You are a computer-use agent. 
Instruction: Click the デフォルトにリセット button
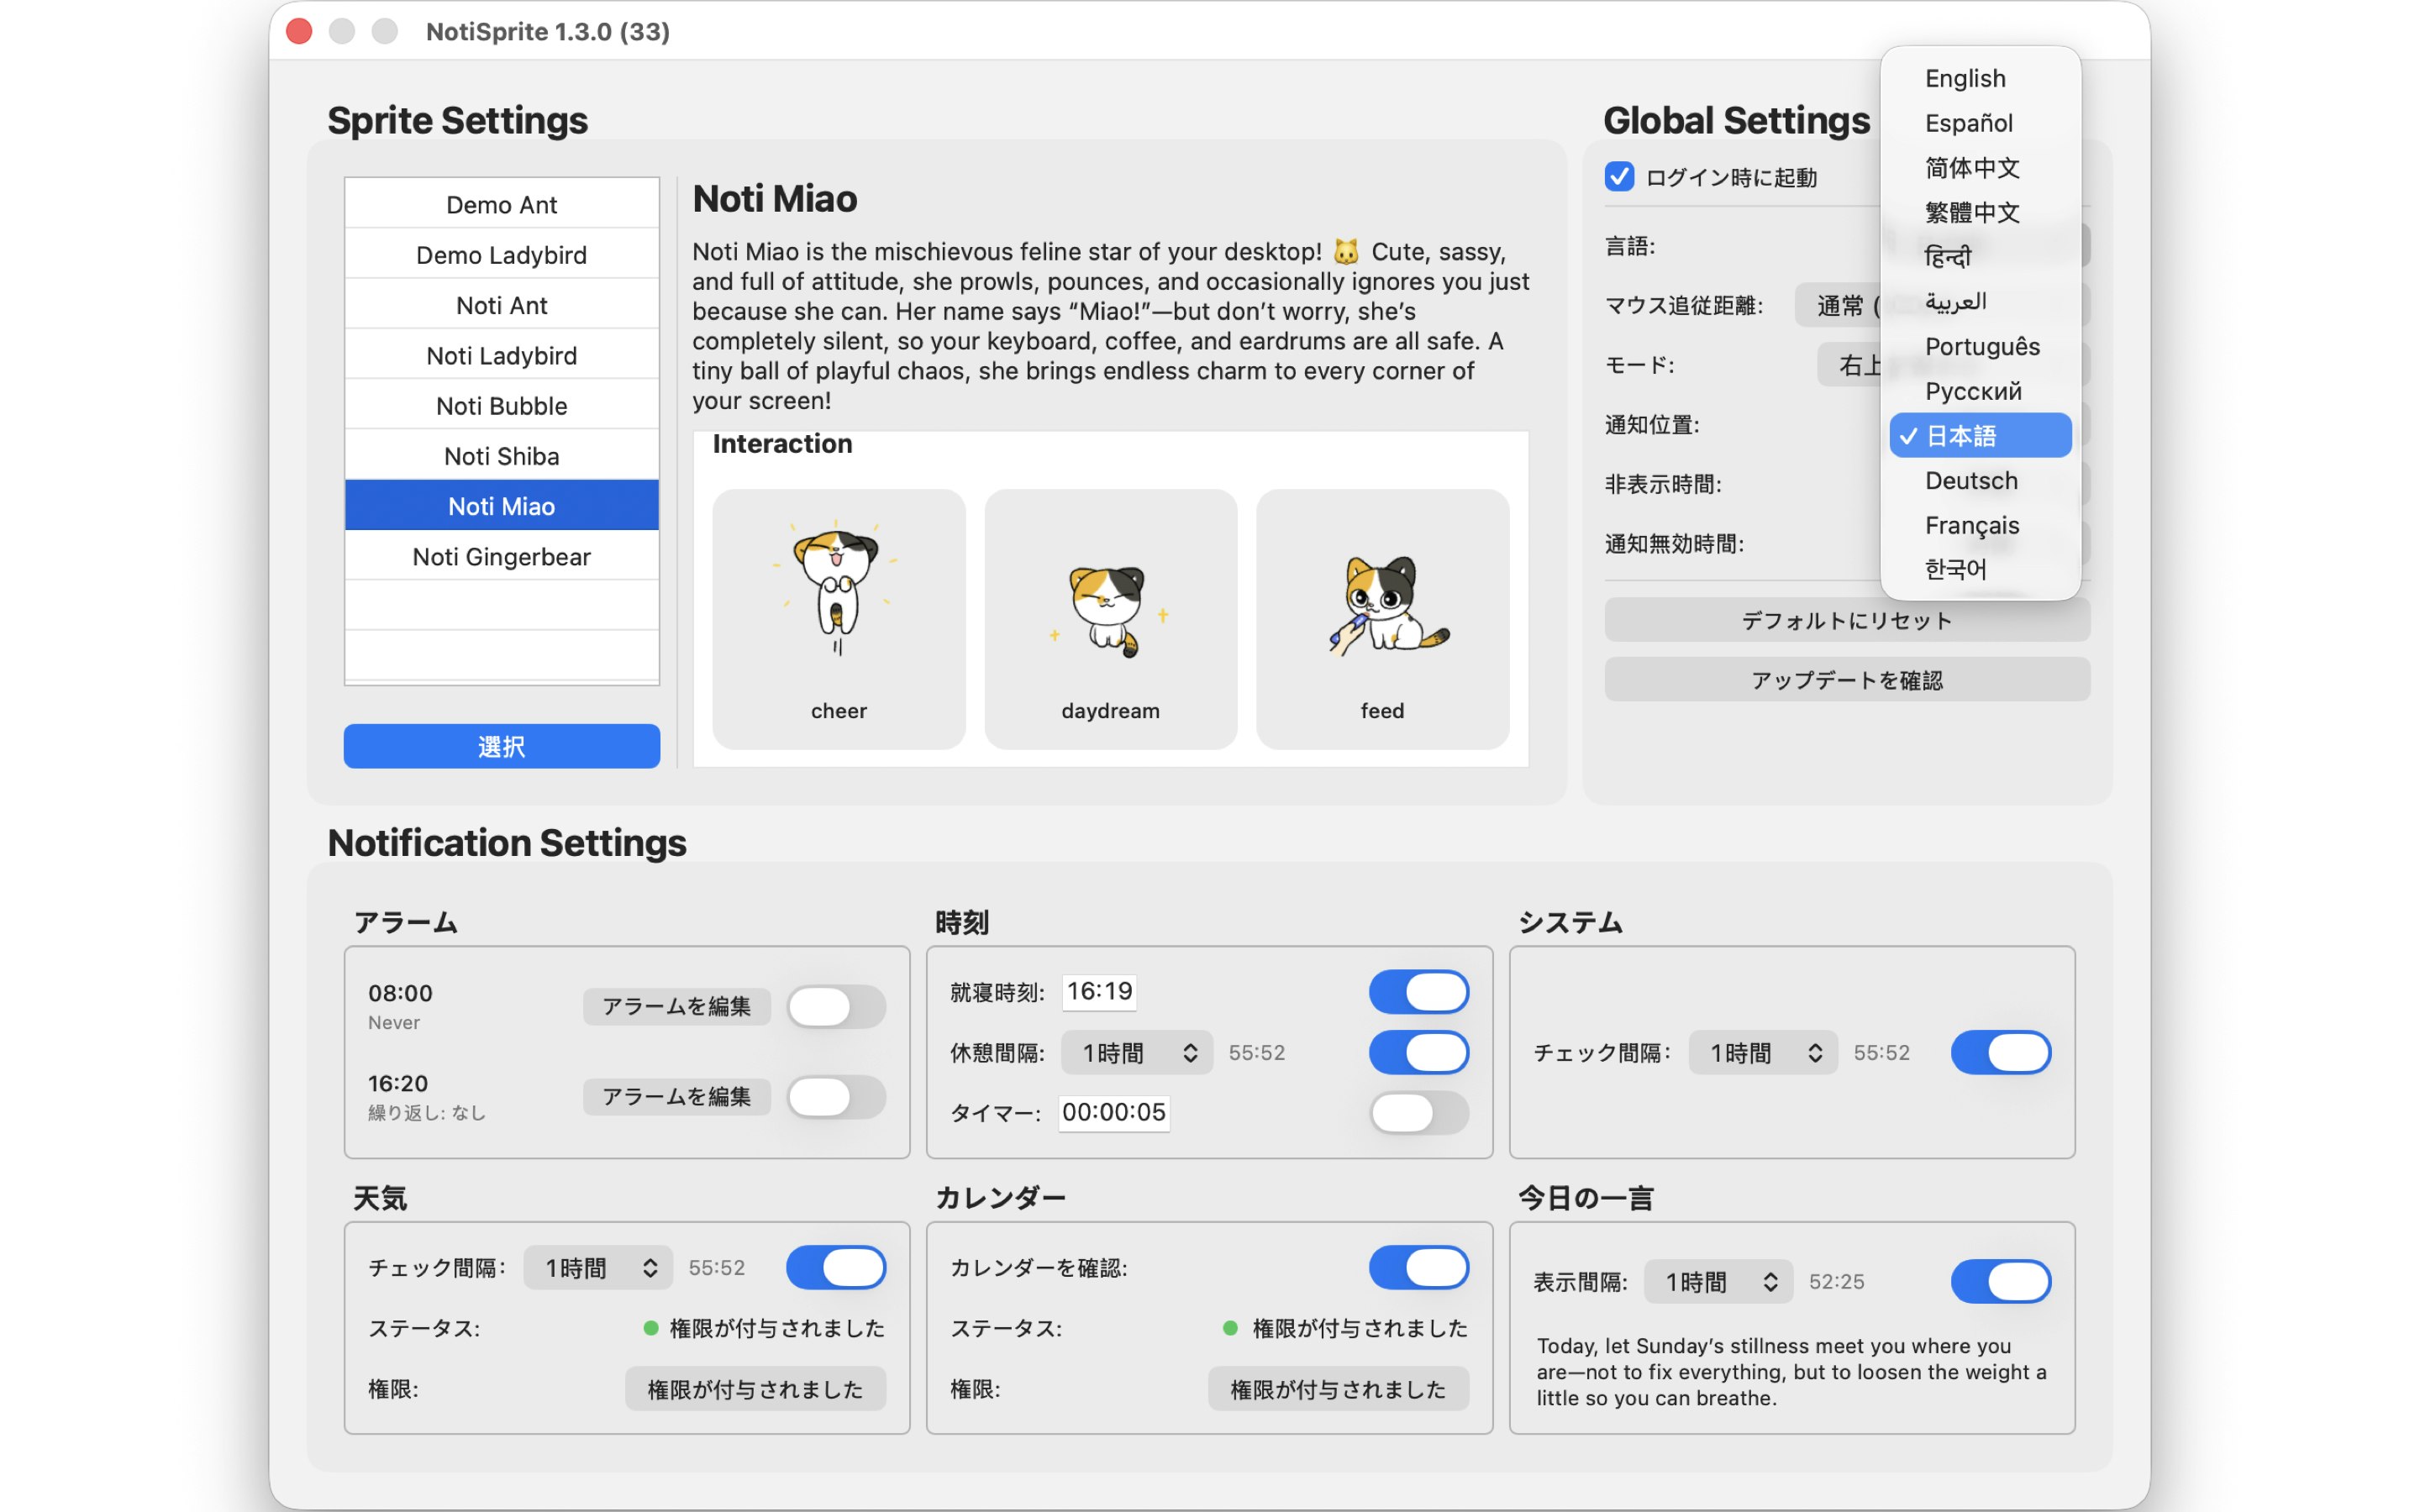point(1847,620)
